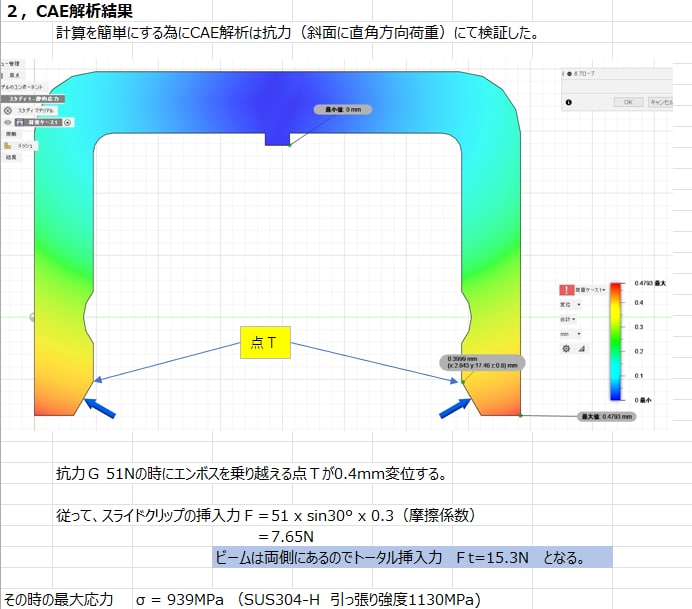Image resolution: width=692 pixels, height=609 pixels.
Task: Click the rainbow displacement color bar
Action: 616,341
